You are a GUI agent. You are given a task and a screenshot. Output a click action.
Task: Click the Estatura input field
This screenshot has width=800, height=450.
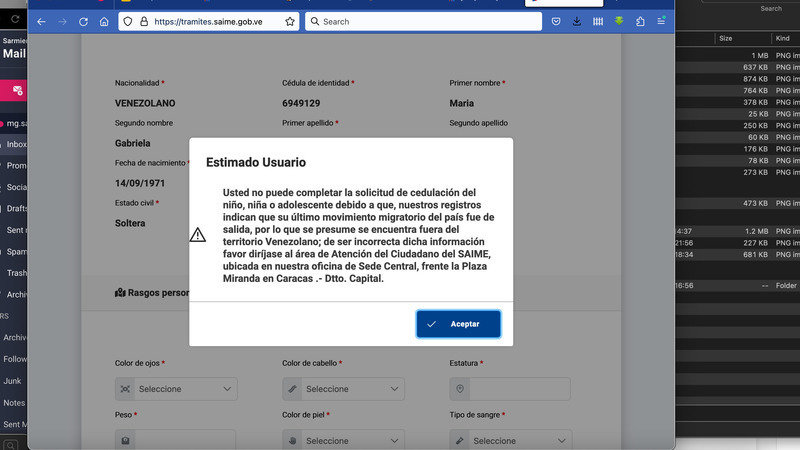coord(519,388)
